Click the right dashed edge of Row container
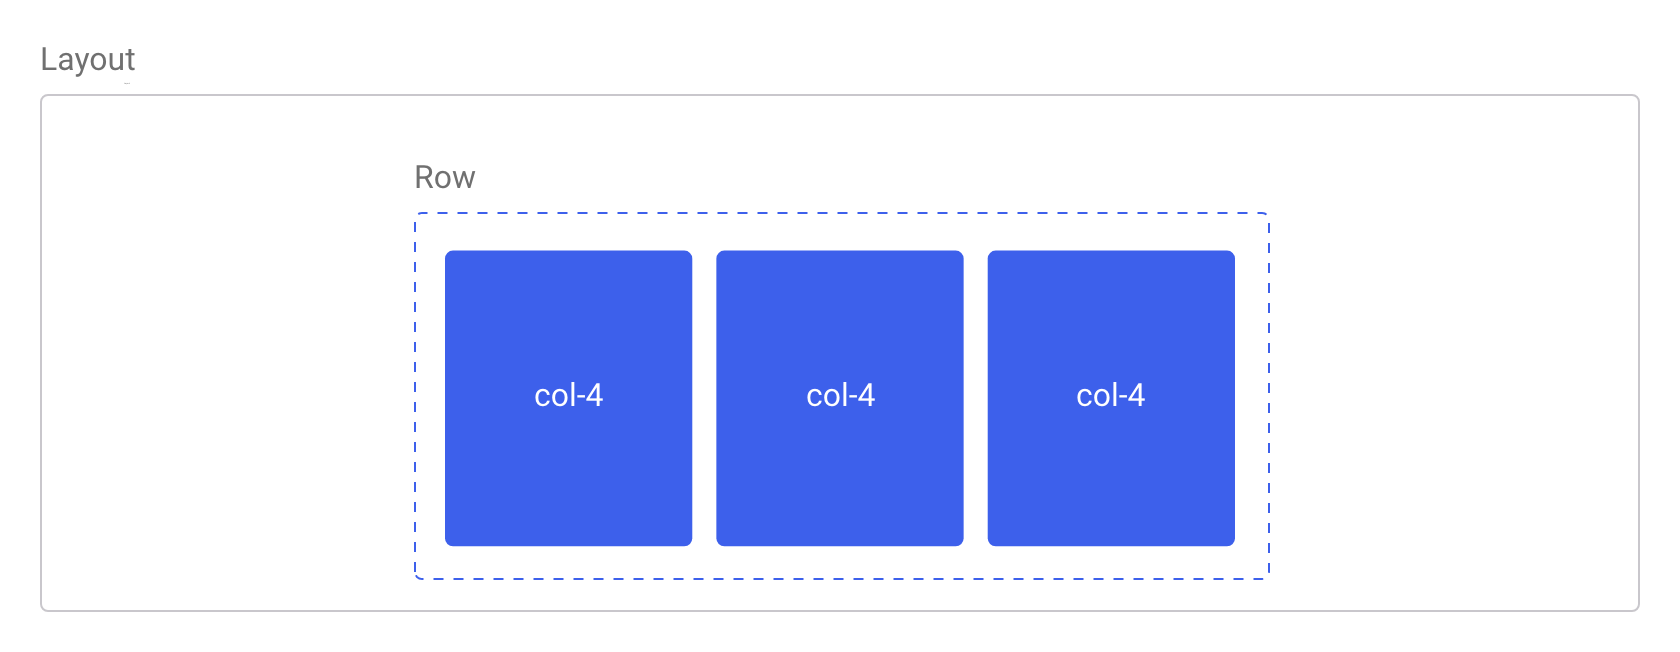 pos(1269,396)
